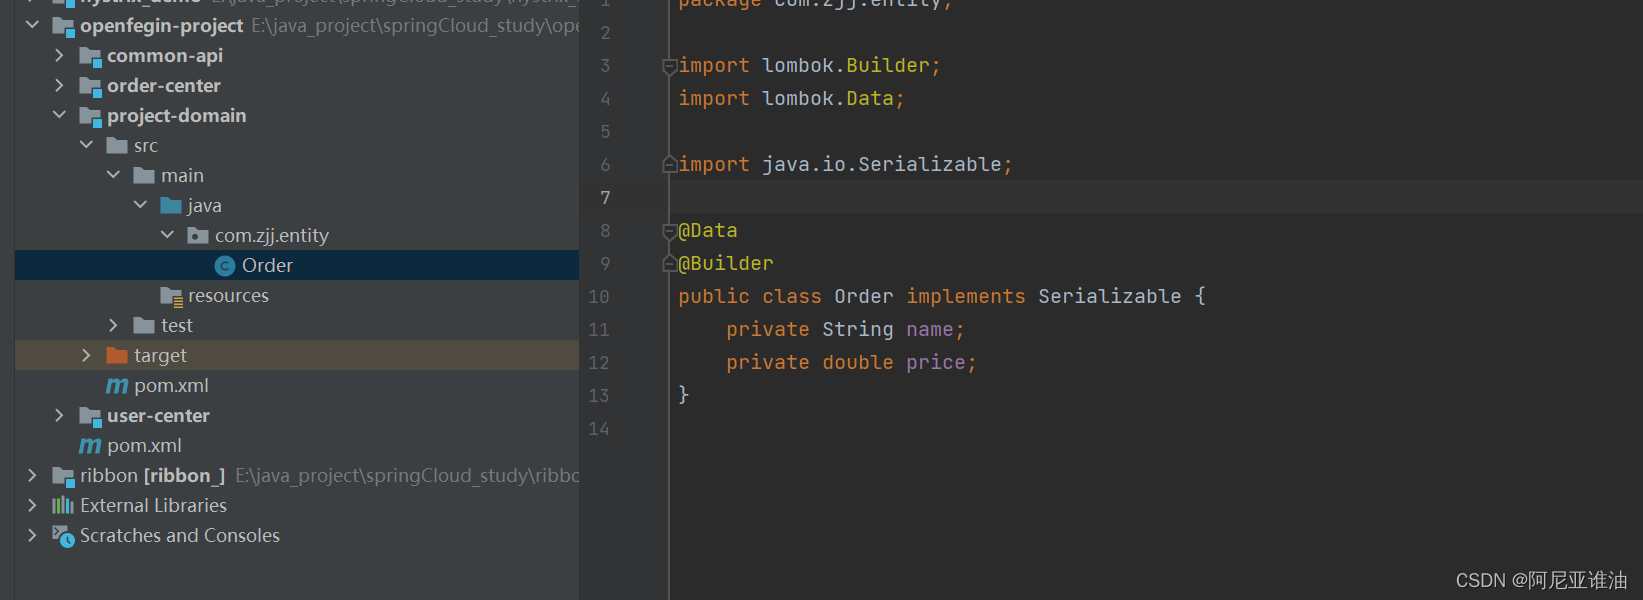Click the Order class icon
Image resolution: width=1643 pixels, height=600 pixels.
[225, 265]
